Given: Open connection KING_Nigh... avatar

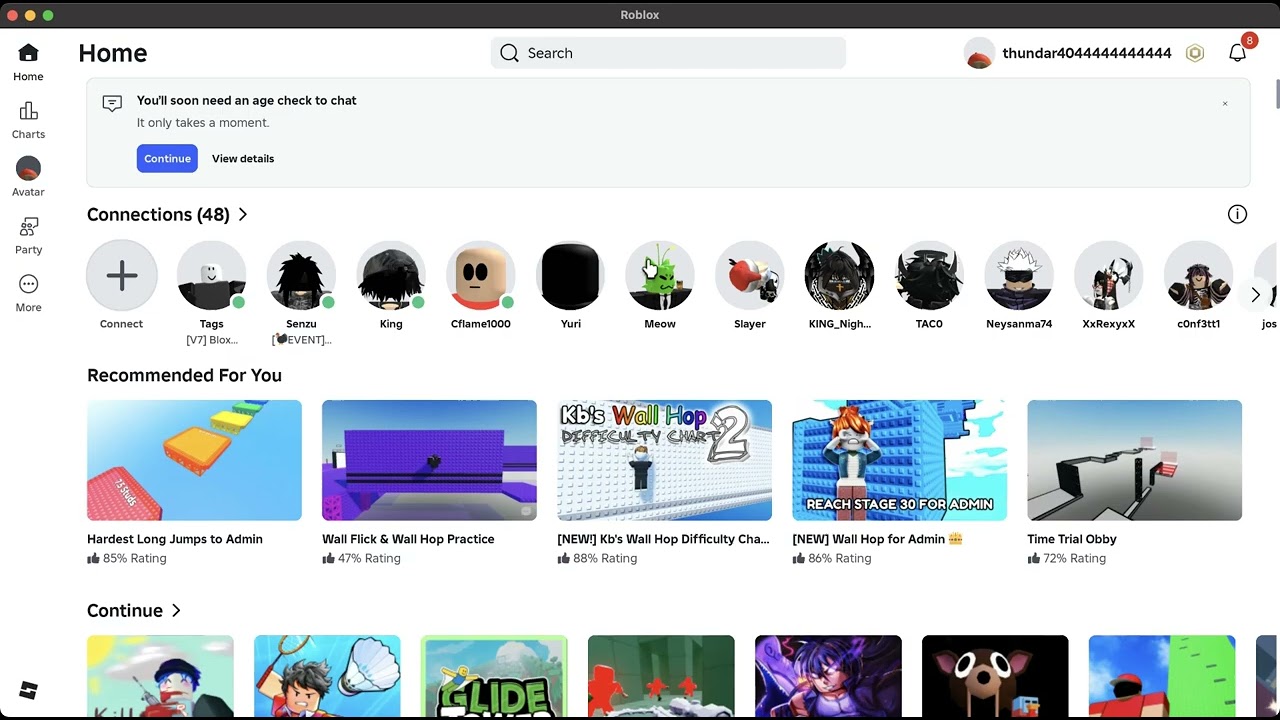Looking at the screenshot, I should tap(840, 275).
